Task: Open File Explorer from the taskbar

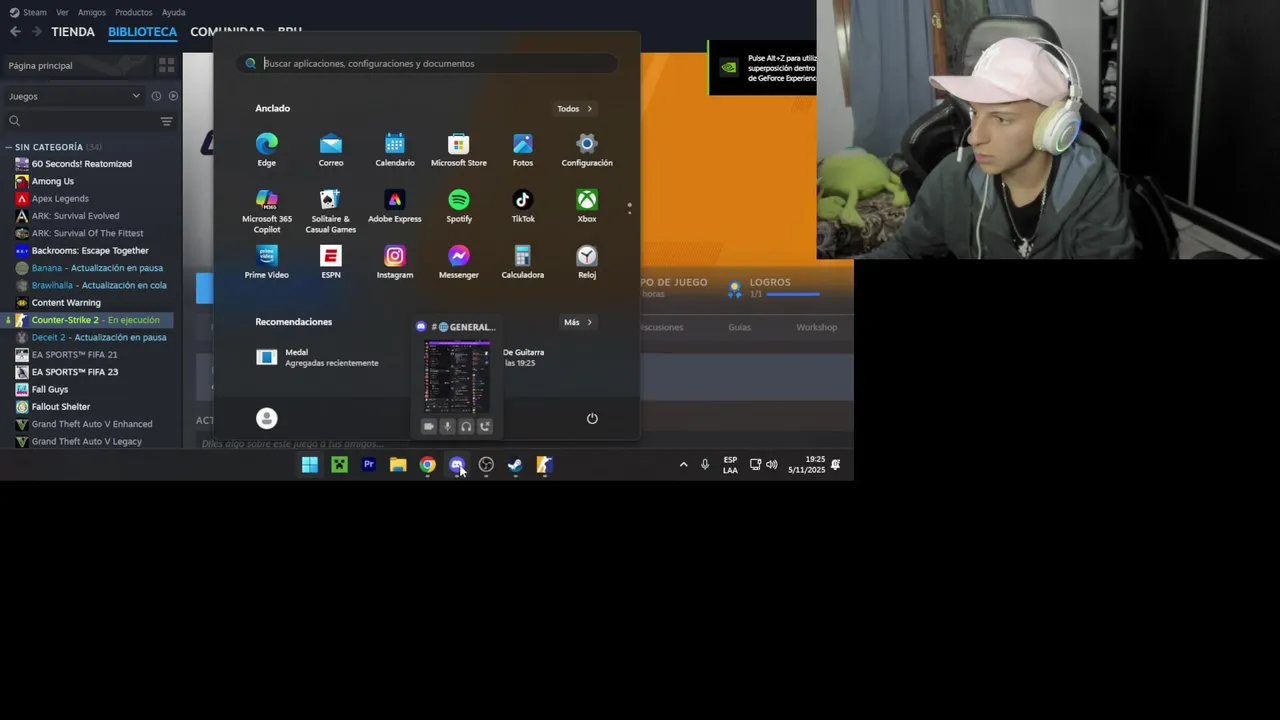Action: (x=398, y=464)
